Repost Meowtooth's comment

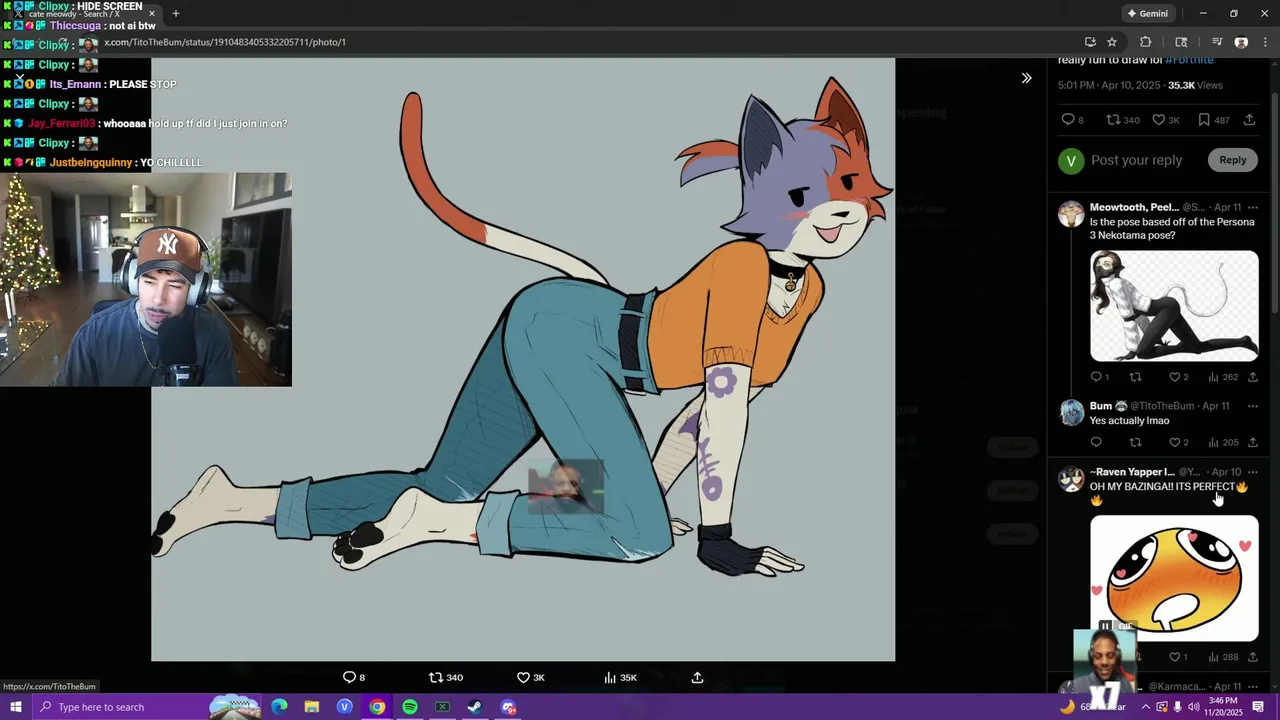pyautogui.click(x=1135, y=377)
